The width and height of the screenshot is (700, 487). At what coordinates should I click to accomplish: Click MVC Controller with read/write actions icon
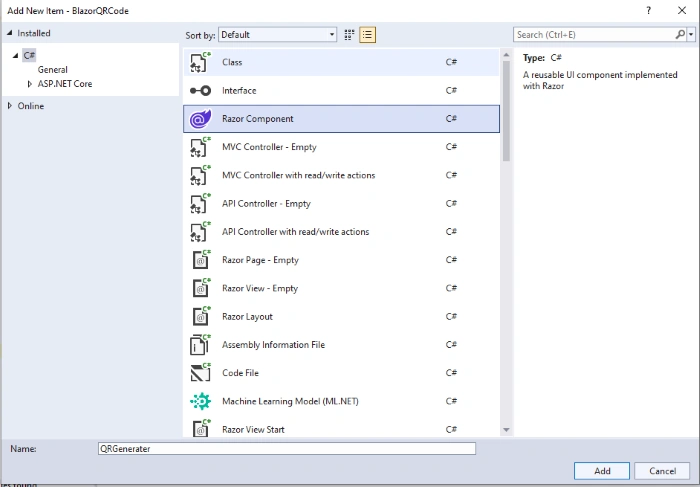coord(200,175)
